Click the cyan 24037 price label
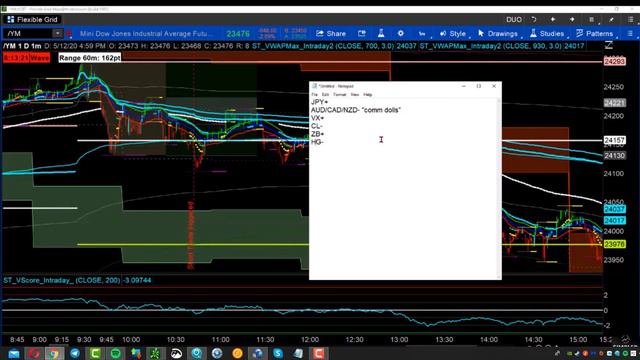Screen dimensions: 640x360 (x=614, y=209)
